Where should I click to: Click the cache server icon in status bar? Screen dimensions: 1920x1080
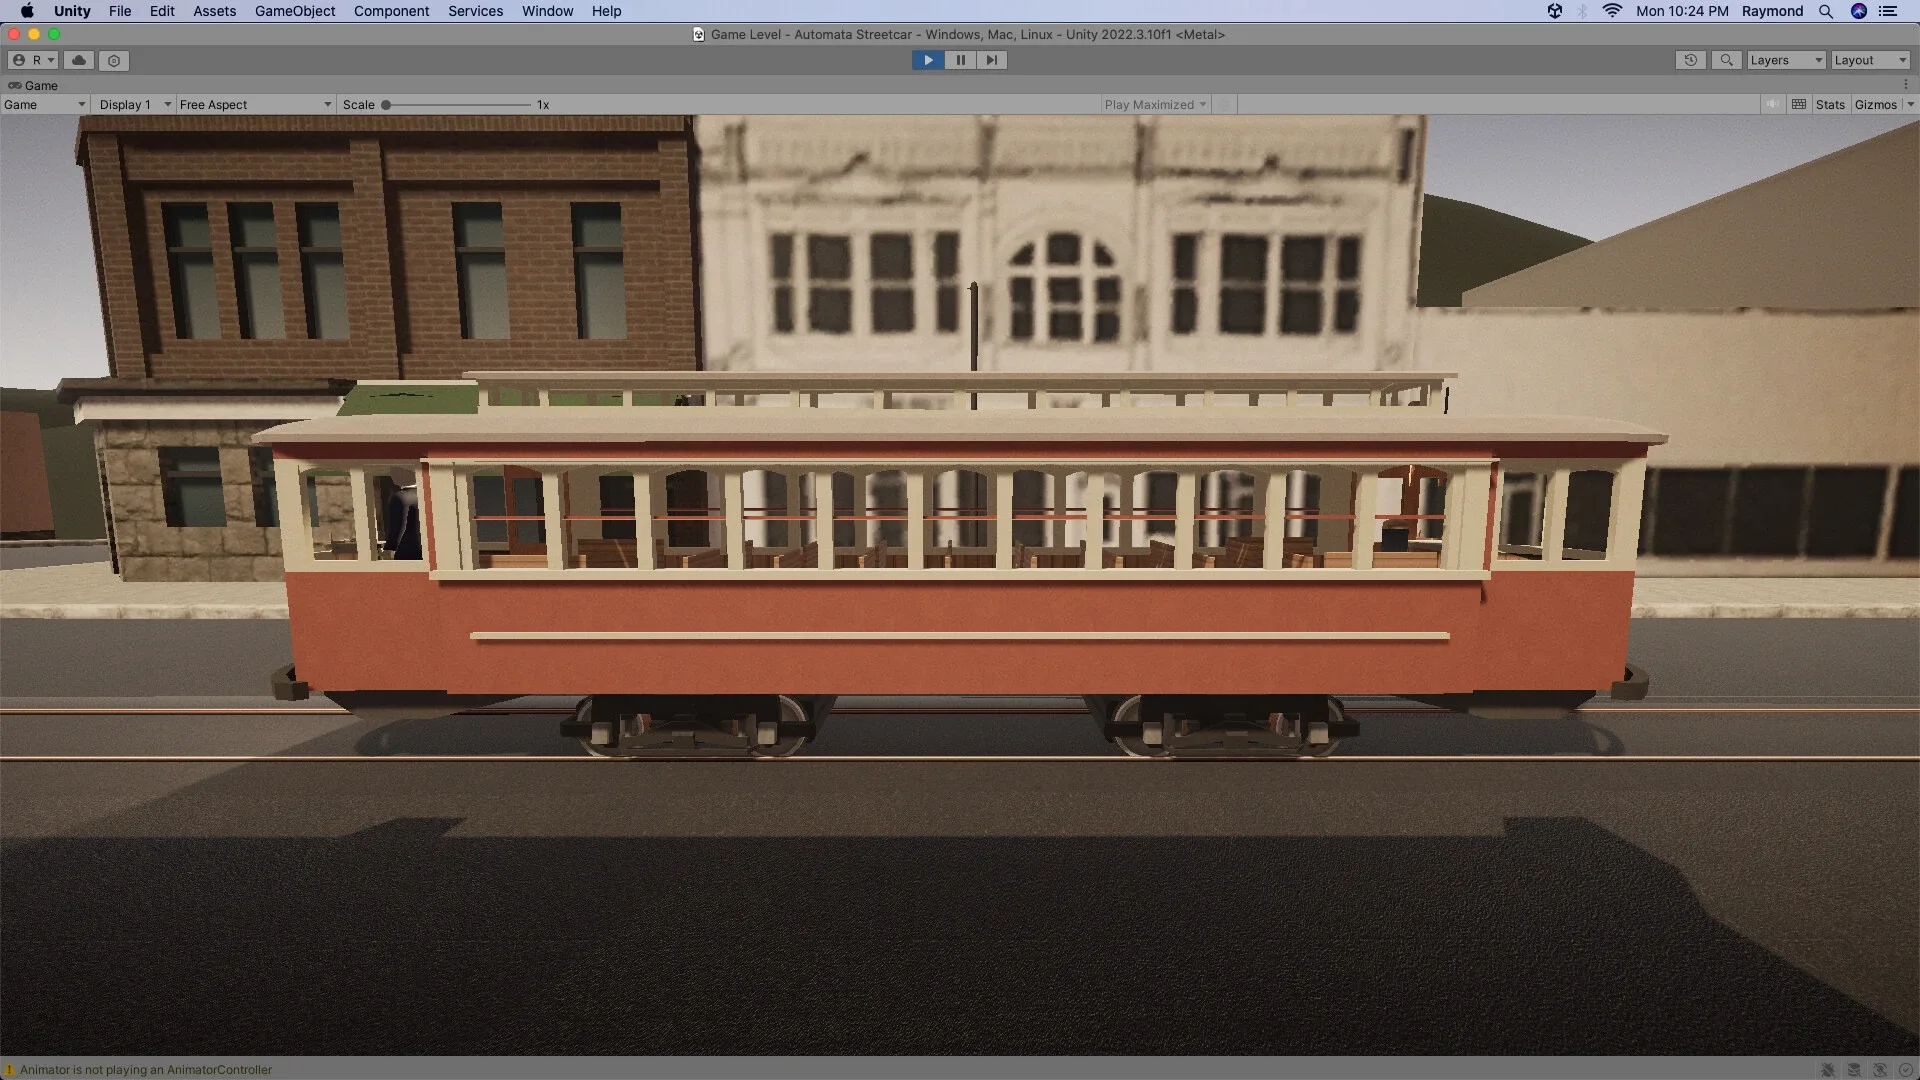click(x=1855, y=1069)
